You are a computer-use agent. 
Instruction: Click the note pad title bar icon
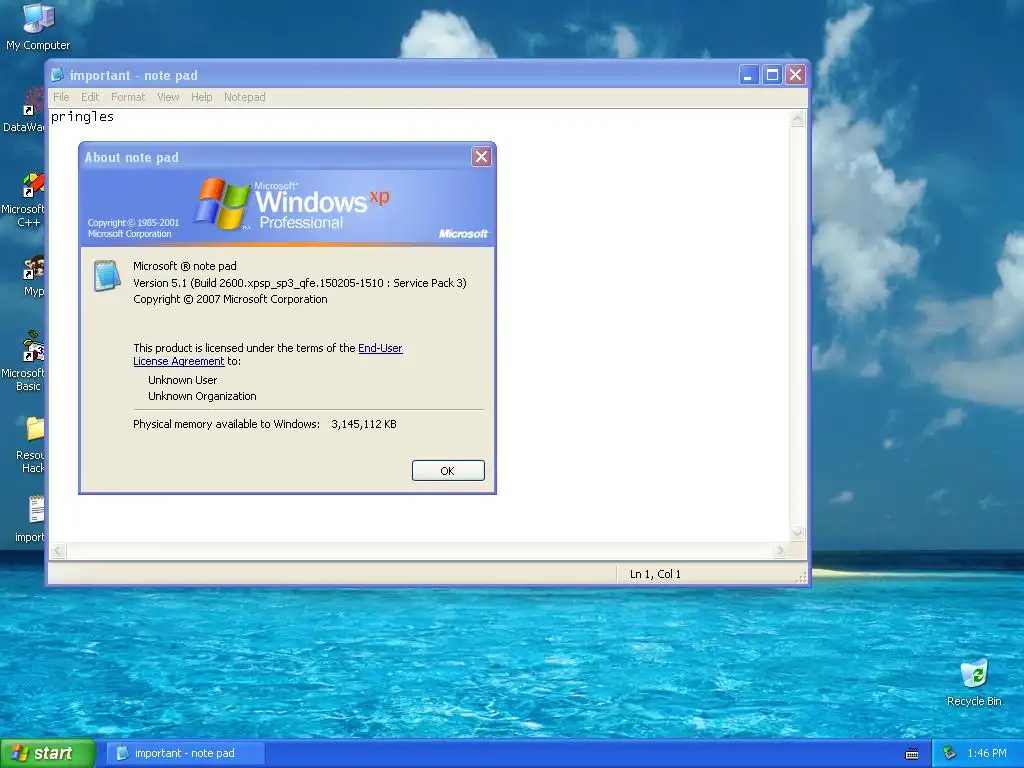point(57,75)
